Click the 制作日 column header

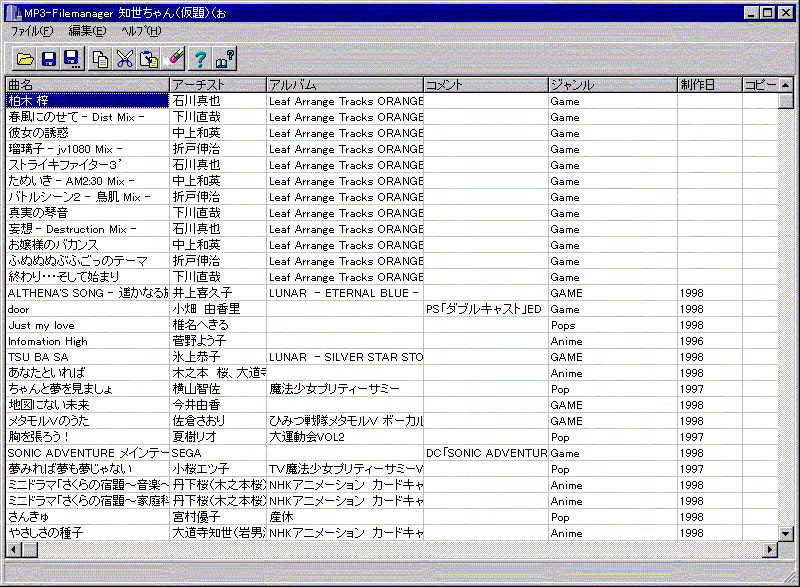(710, 85)
